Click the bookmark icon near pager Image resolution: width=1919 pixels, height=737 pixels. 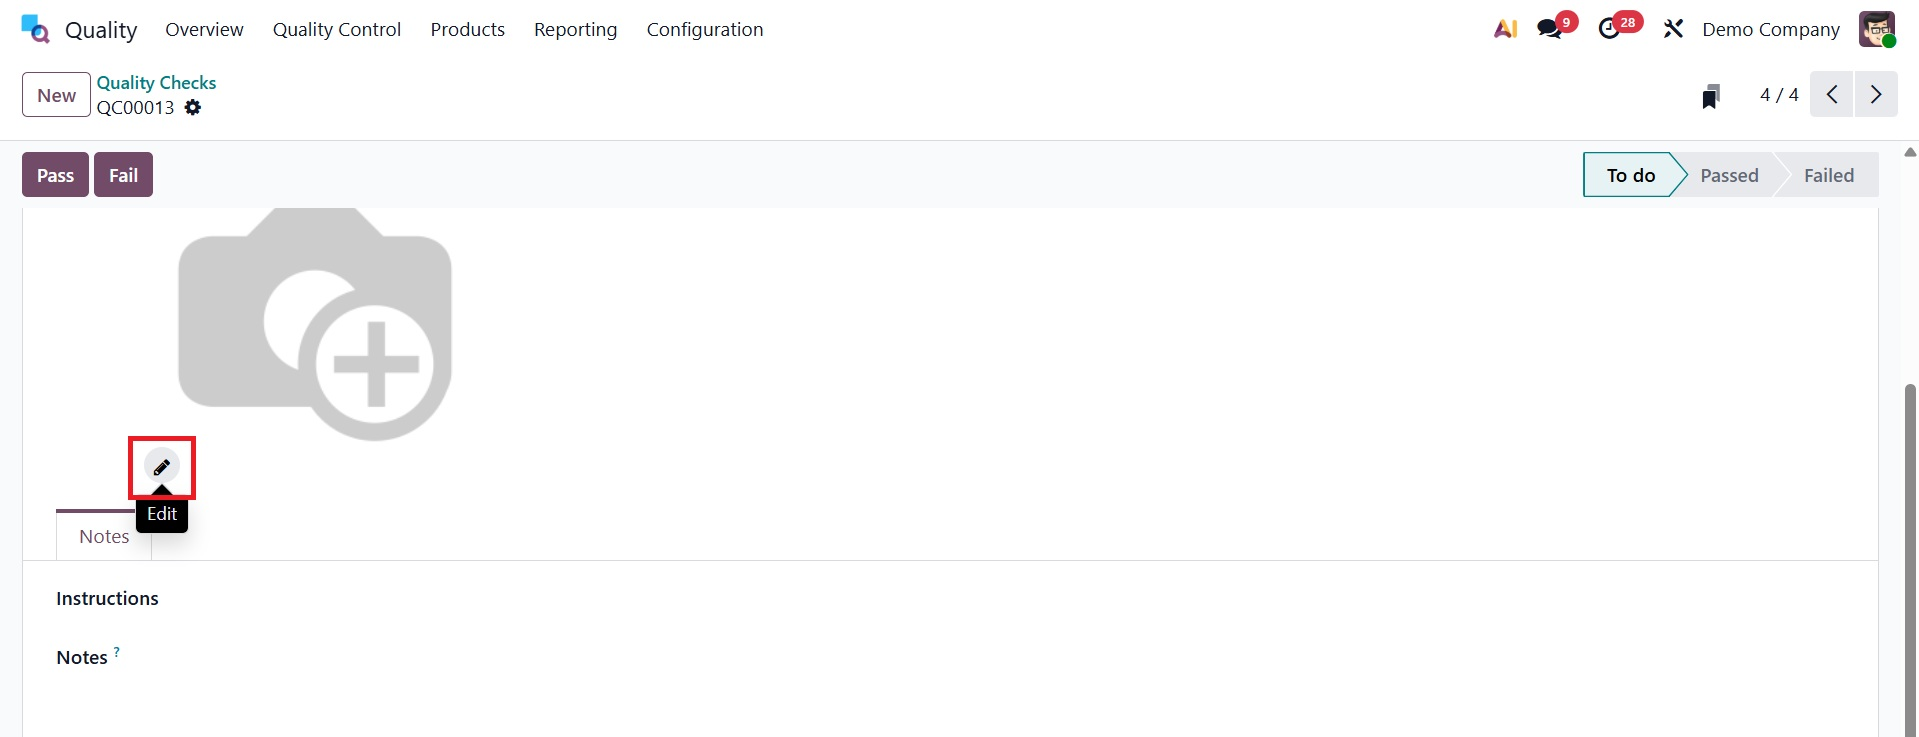(x=1710, y=96)
